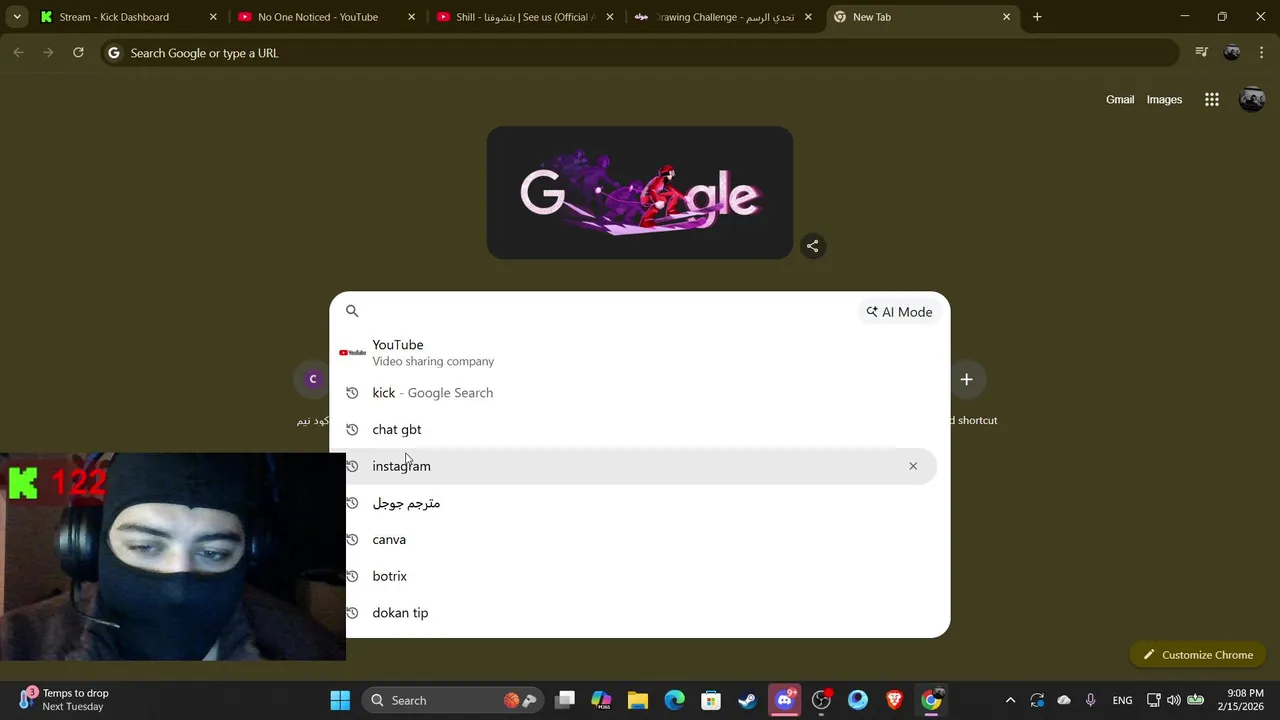Screen dimensions: 1280x720
Task: Switch the ENG input language indicator
Action: pyautogui.click(x=1123, y=700)
